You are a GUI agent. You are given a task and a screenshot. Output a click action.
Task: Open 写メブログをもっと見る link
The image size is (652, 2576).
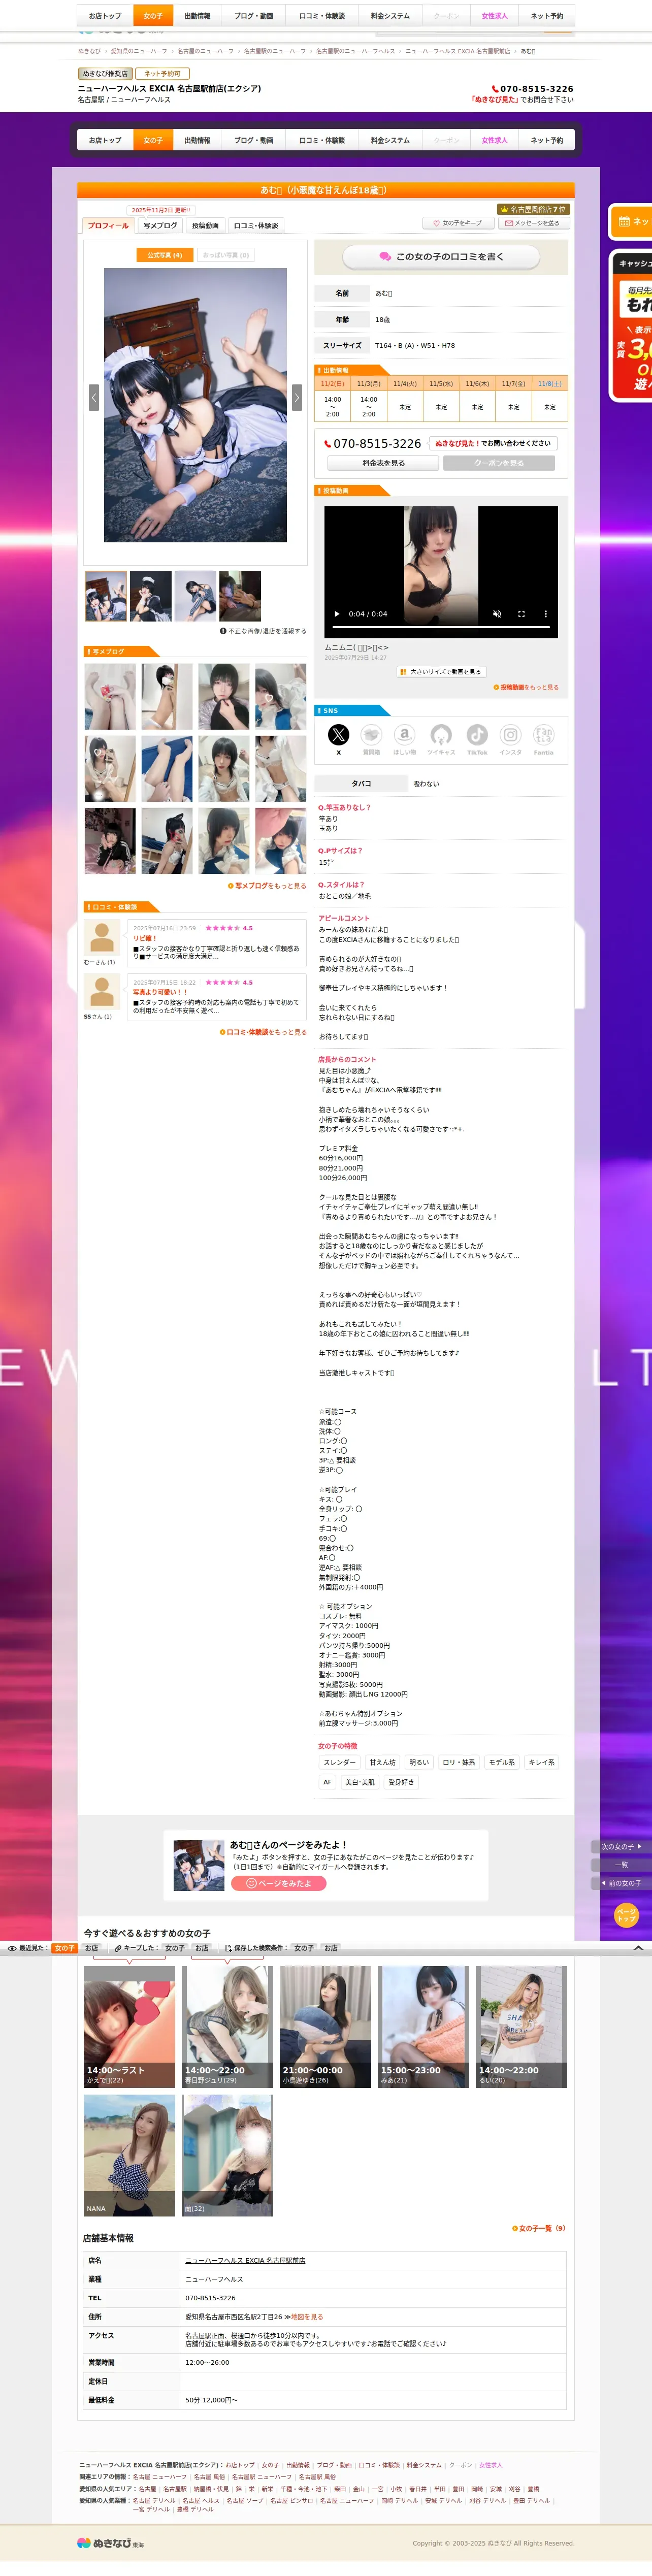pos(267,886)
